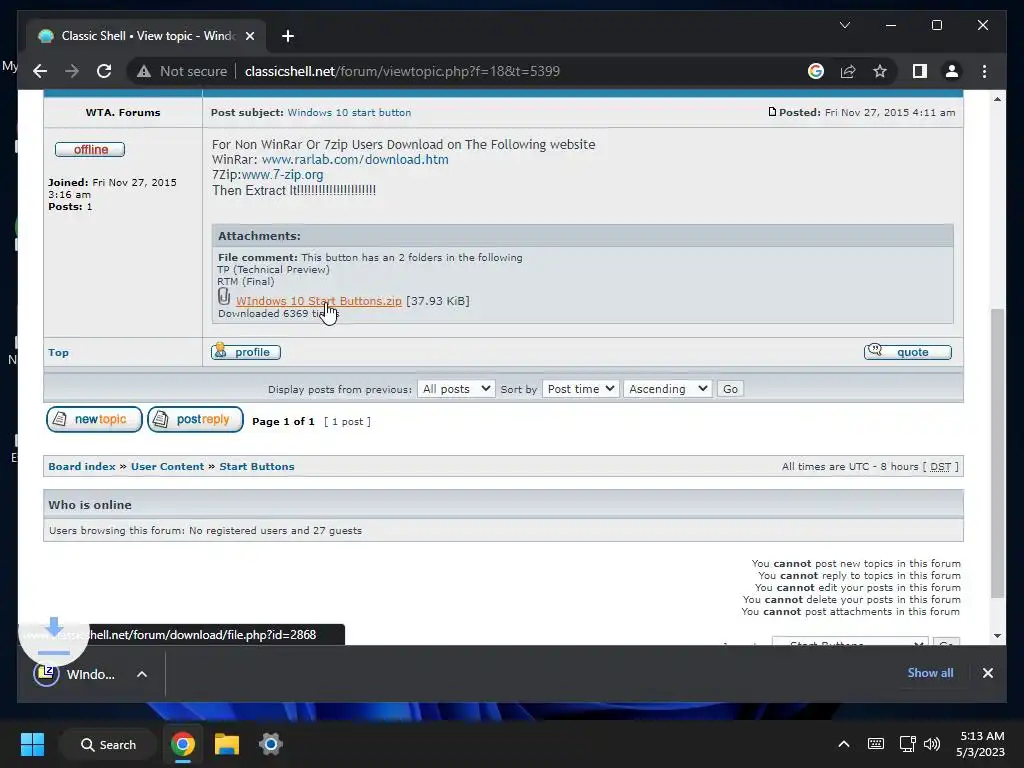
Task: Click touch keyboard tray icon
Action: click(876, 744)
